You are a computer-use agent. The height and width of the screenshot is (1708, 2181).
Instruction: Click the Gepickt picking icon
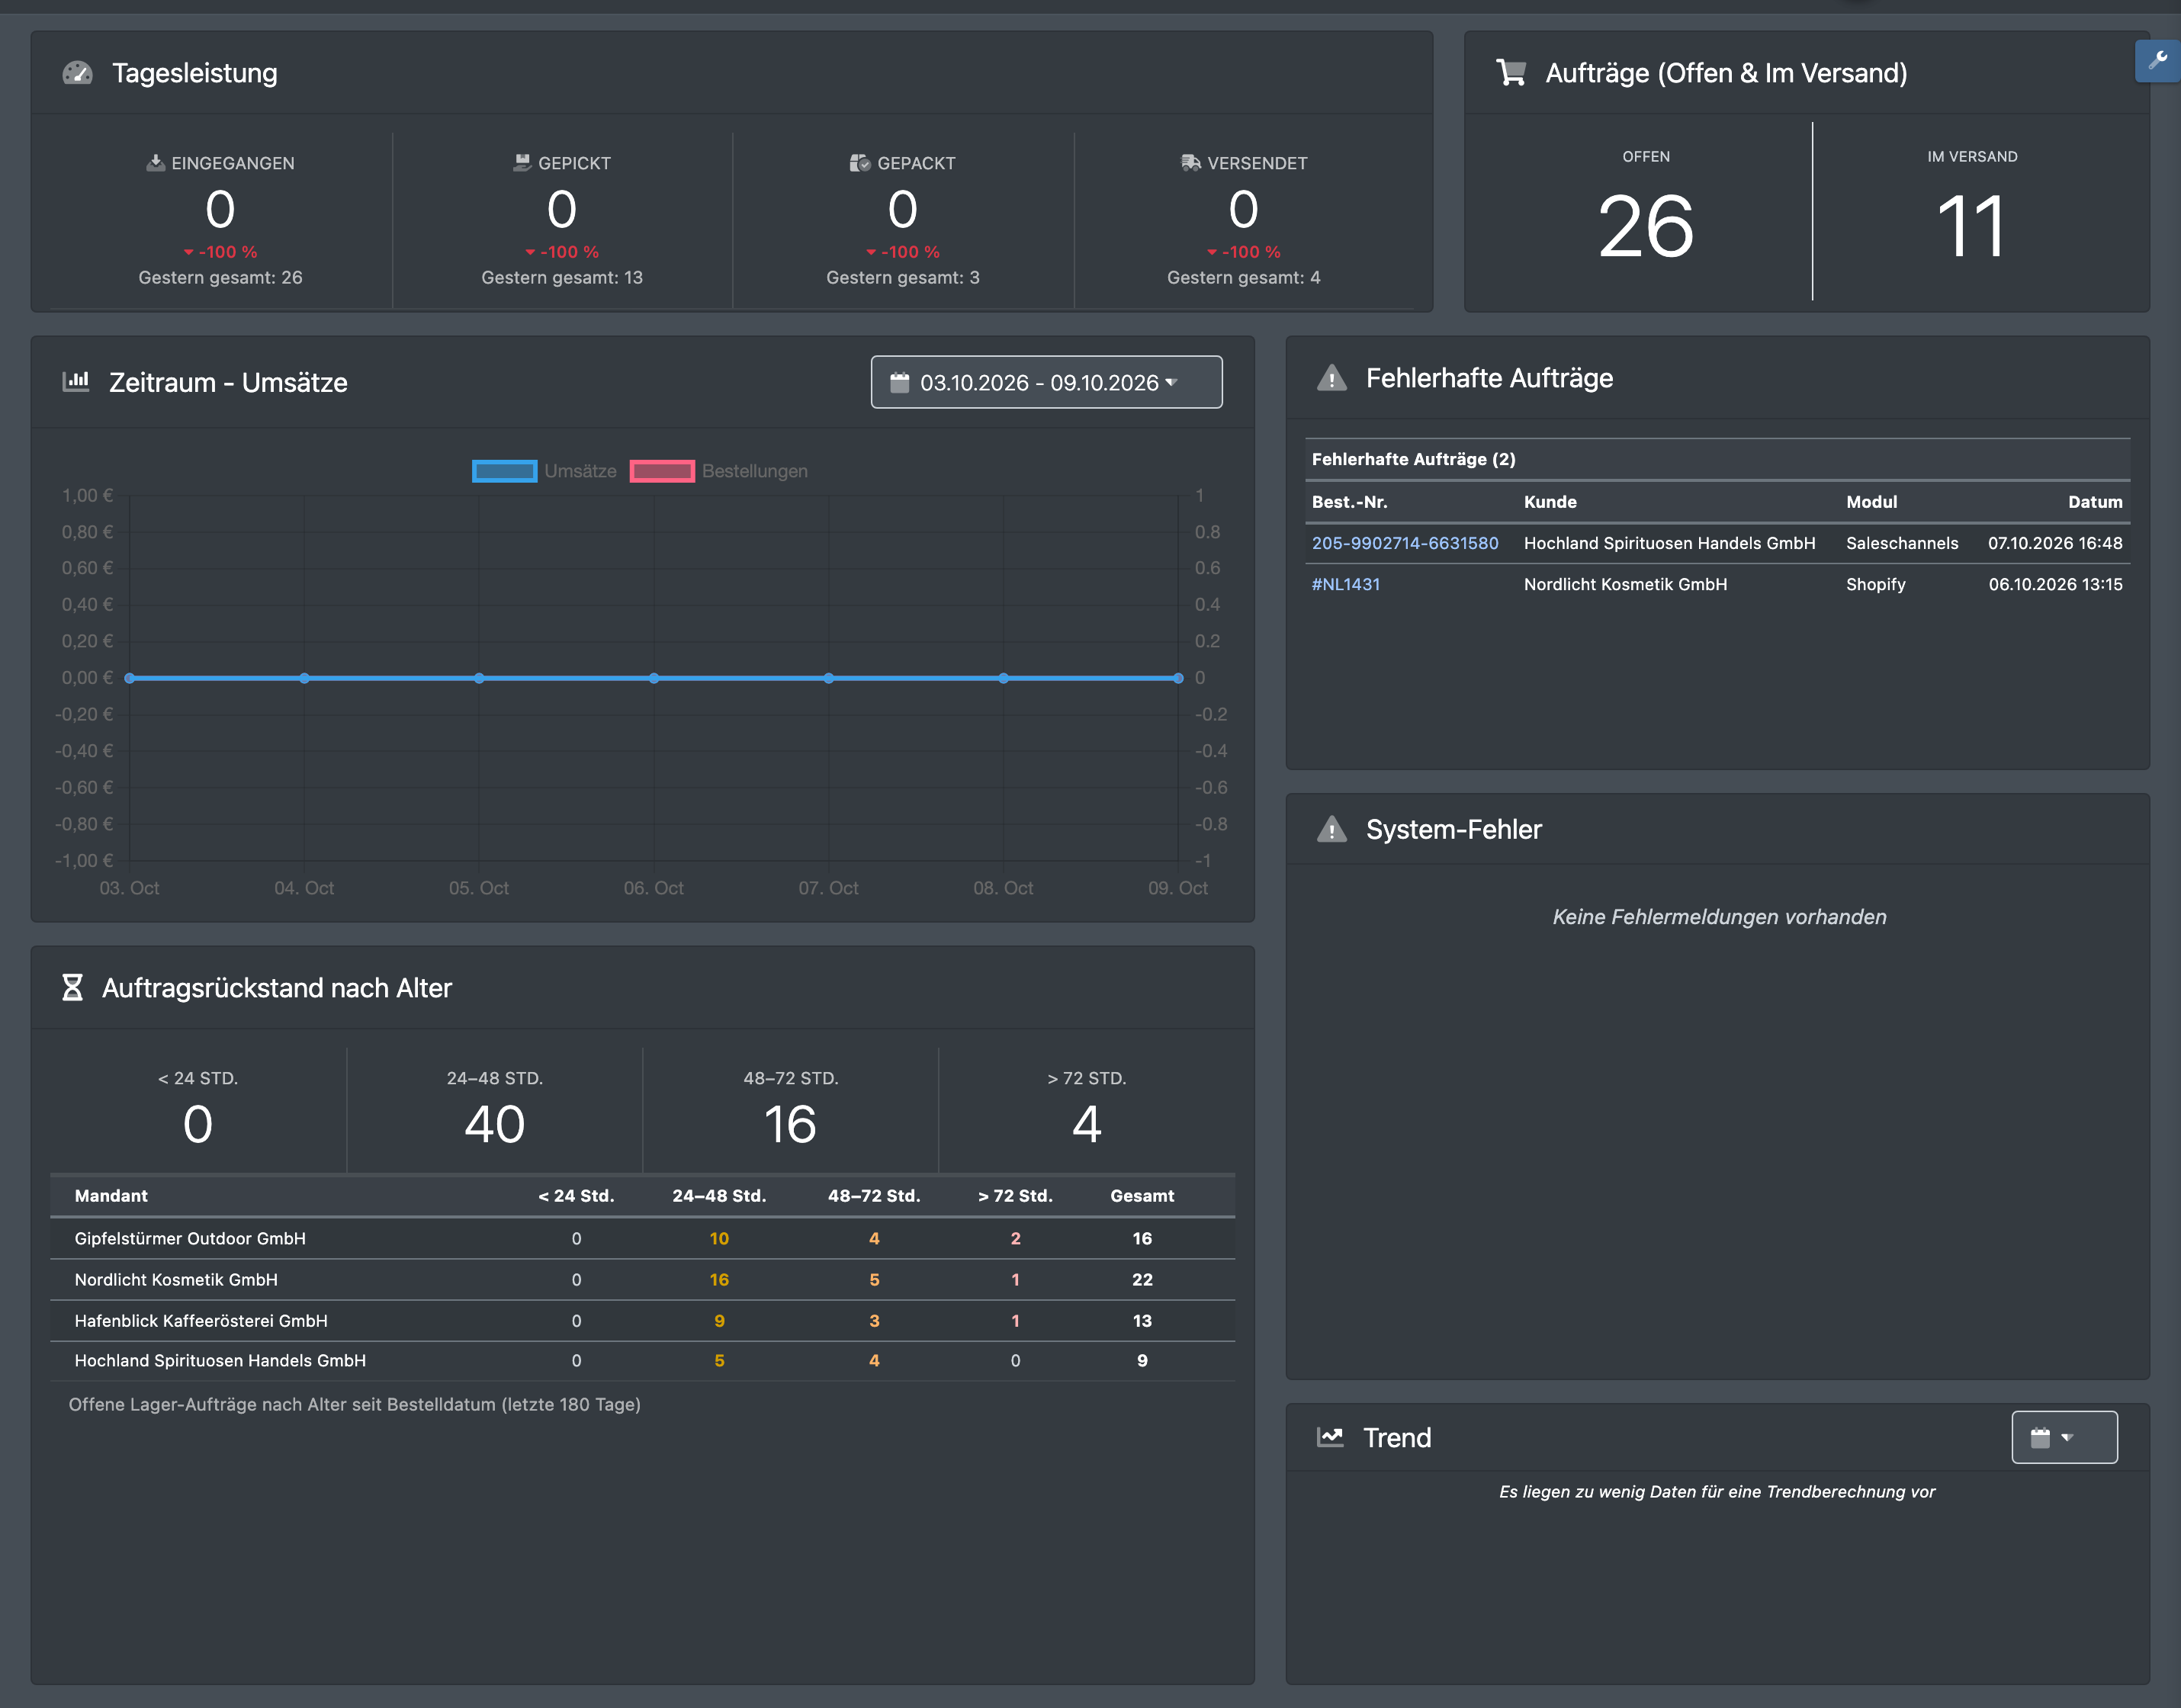(x=522, y=163)
